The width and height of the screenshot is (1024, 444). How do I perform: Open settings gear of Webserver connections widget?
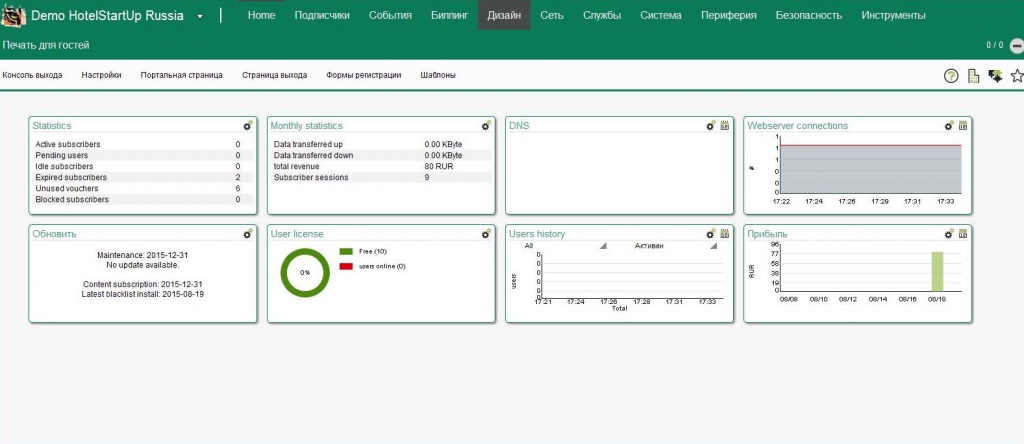950,125
